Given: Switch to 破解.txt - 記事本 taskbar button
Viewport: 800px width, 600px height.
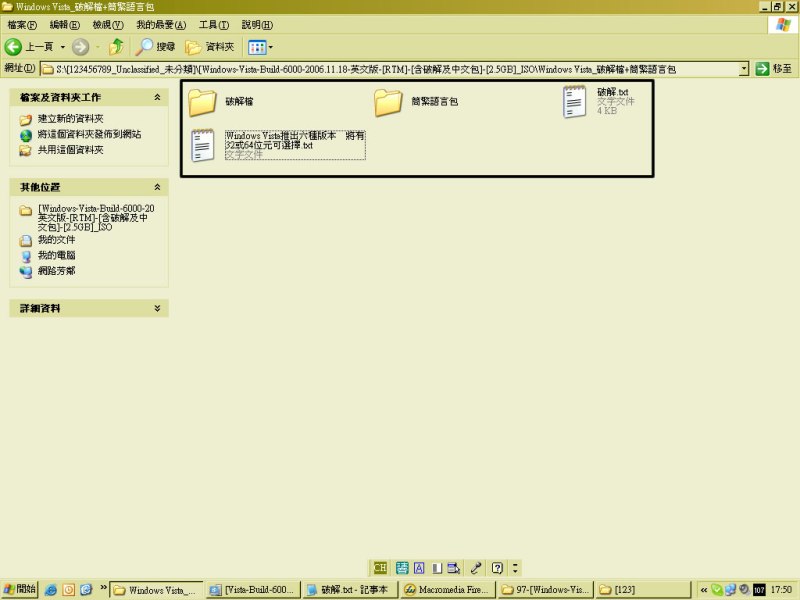Looking at the screenshot, I should [x=349, y=590].
